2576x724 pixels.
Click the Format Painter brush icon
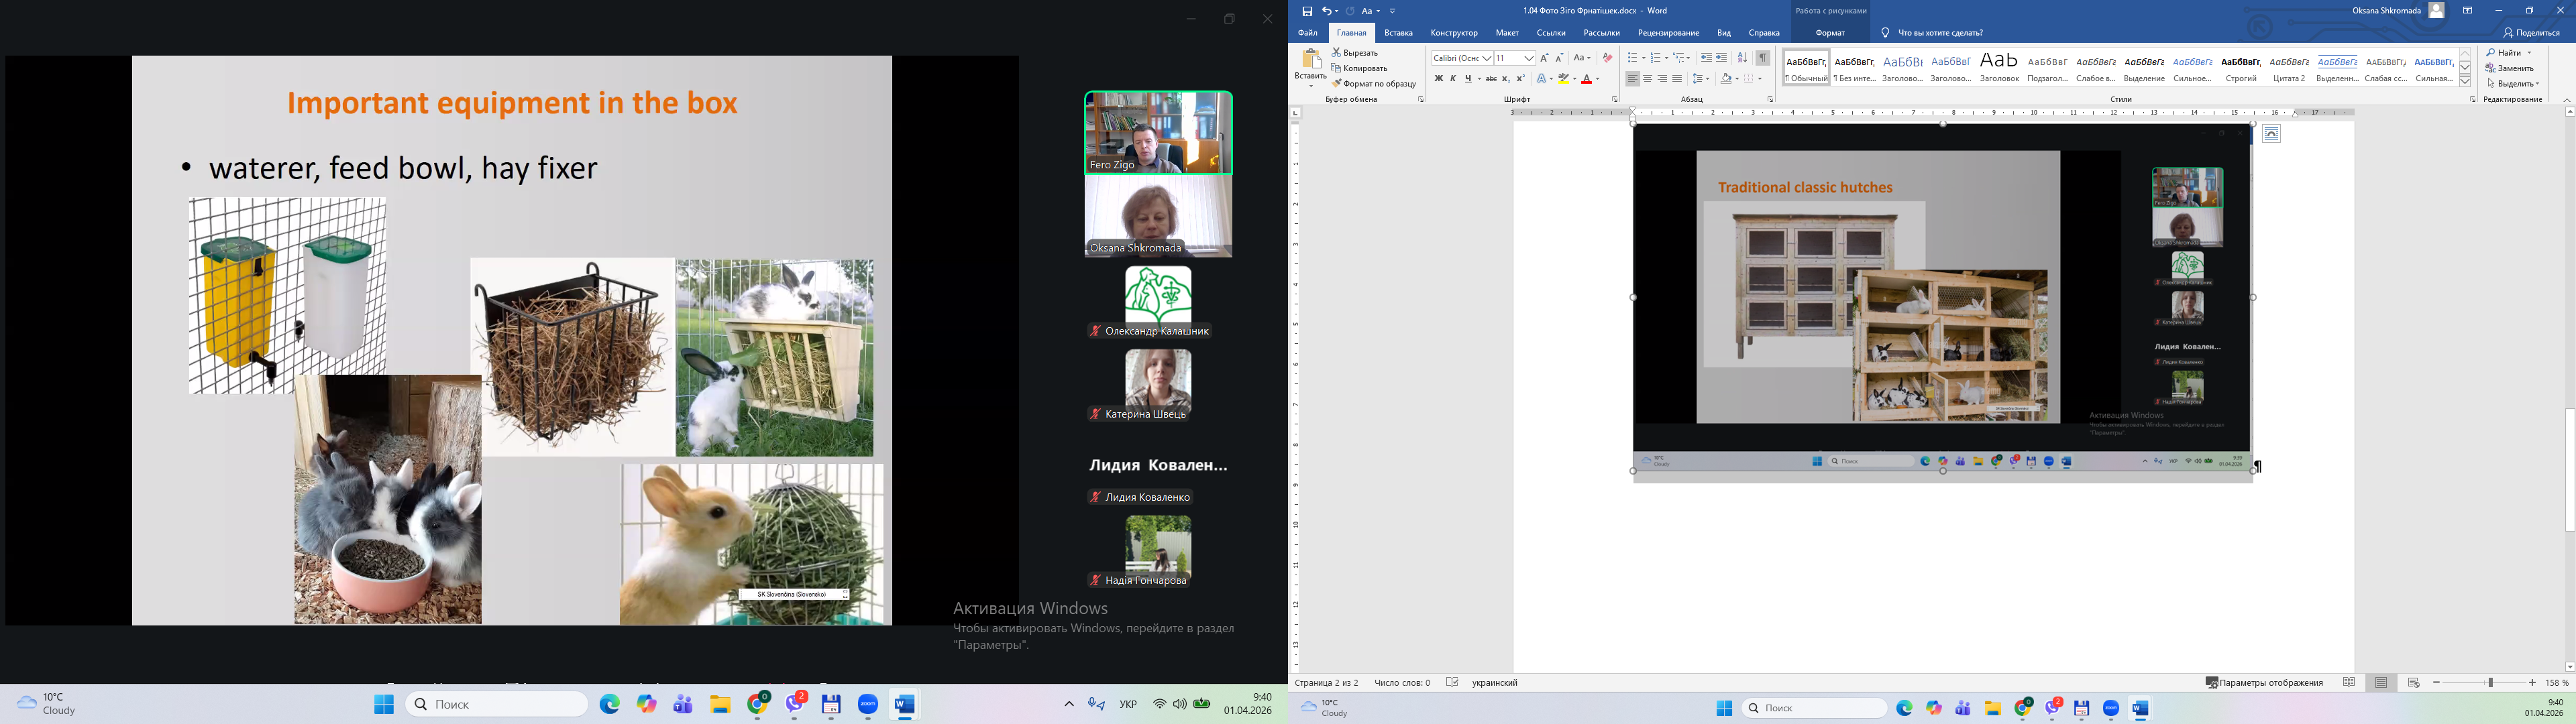coord(1337,84)
